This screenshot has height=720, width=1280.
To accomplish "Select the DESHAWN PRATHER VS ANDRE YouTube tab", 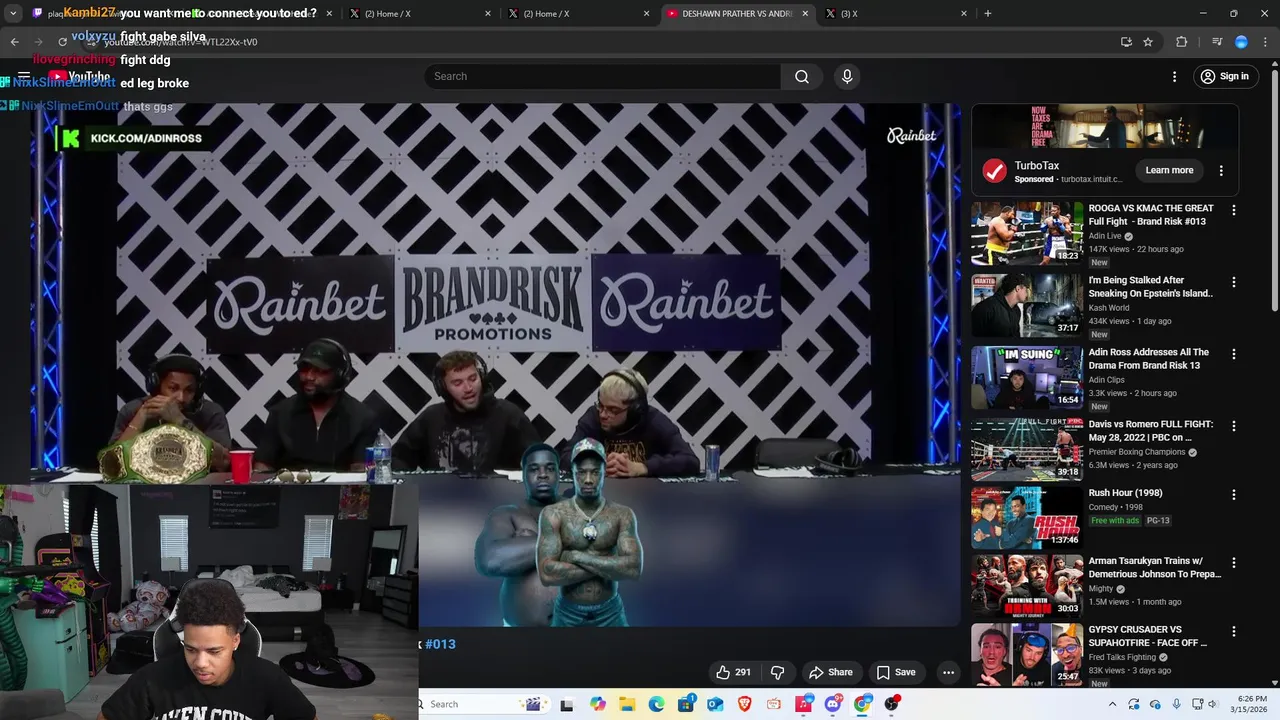I will [737, 13].
